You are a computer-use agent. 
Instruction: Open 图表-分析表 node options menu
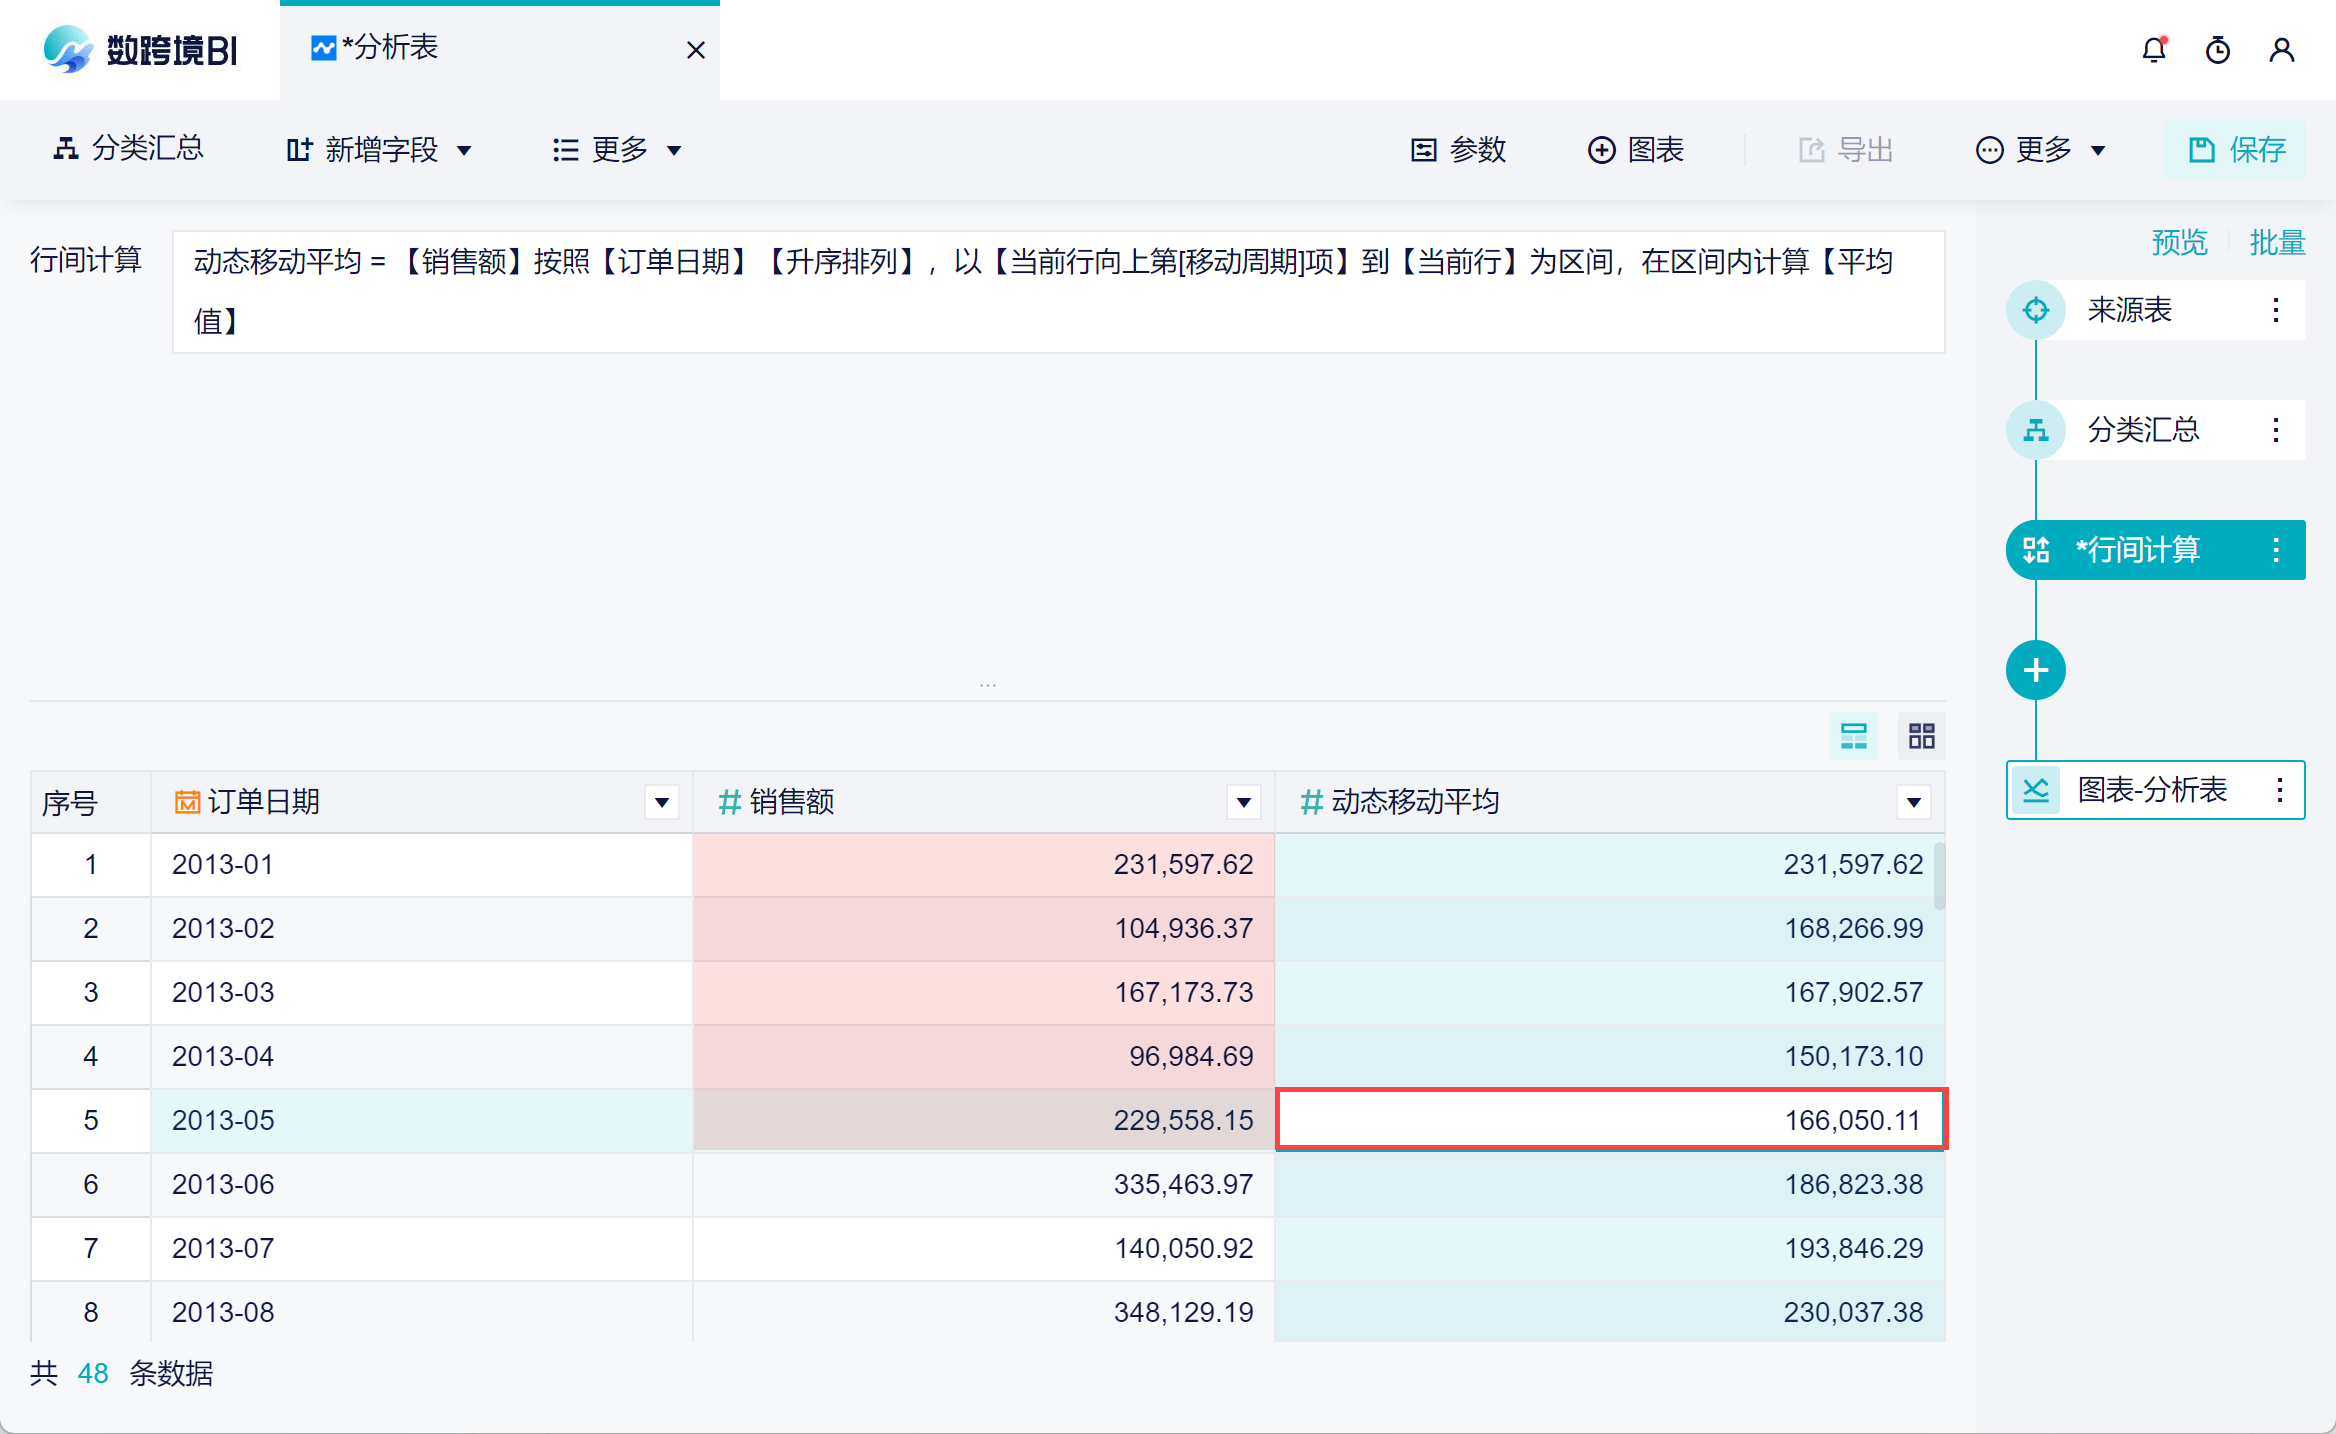coord(2279,790)
